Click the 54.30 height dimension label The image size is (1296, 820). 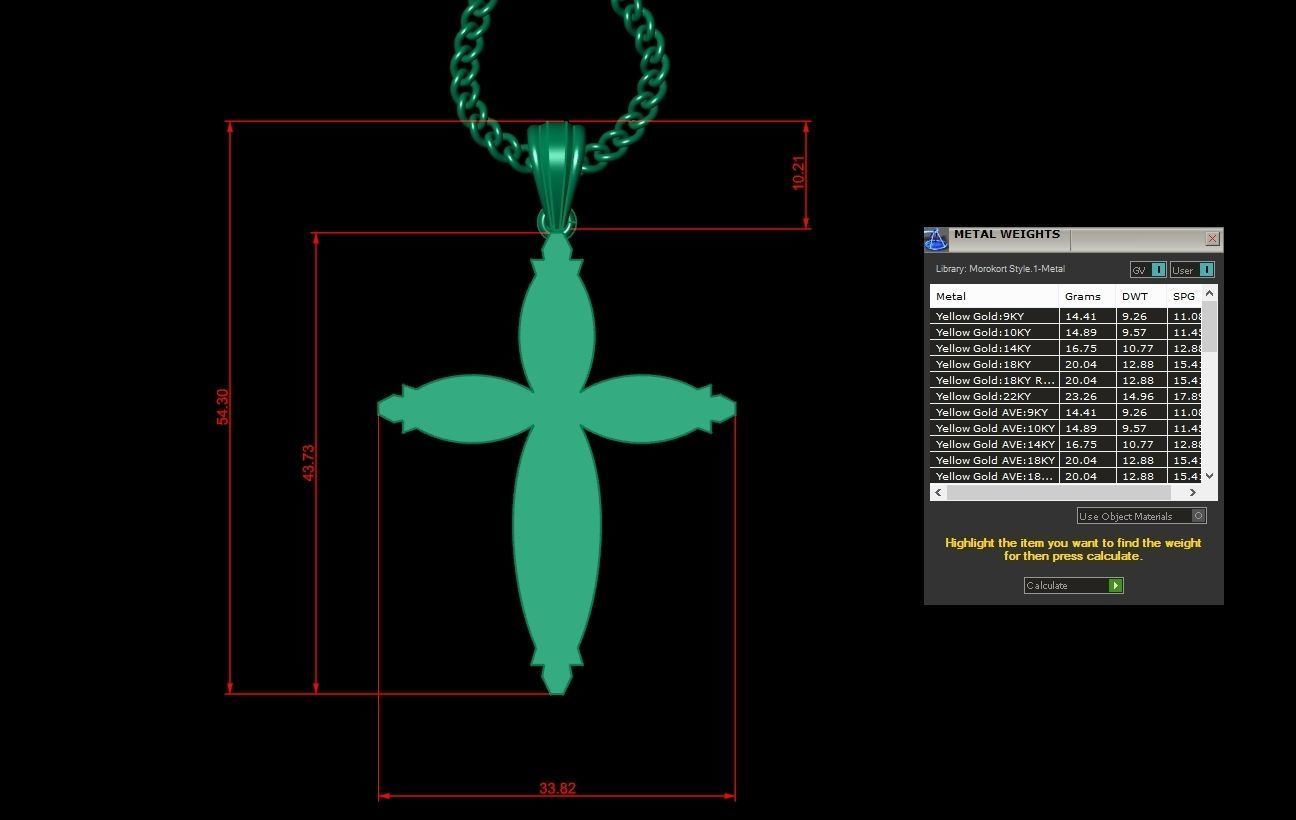pyautogui.click(x=222, y=407)
